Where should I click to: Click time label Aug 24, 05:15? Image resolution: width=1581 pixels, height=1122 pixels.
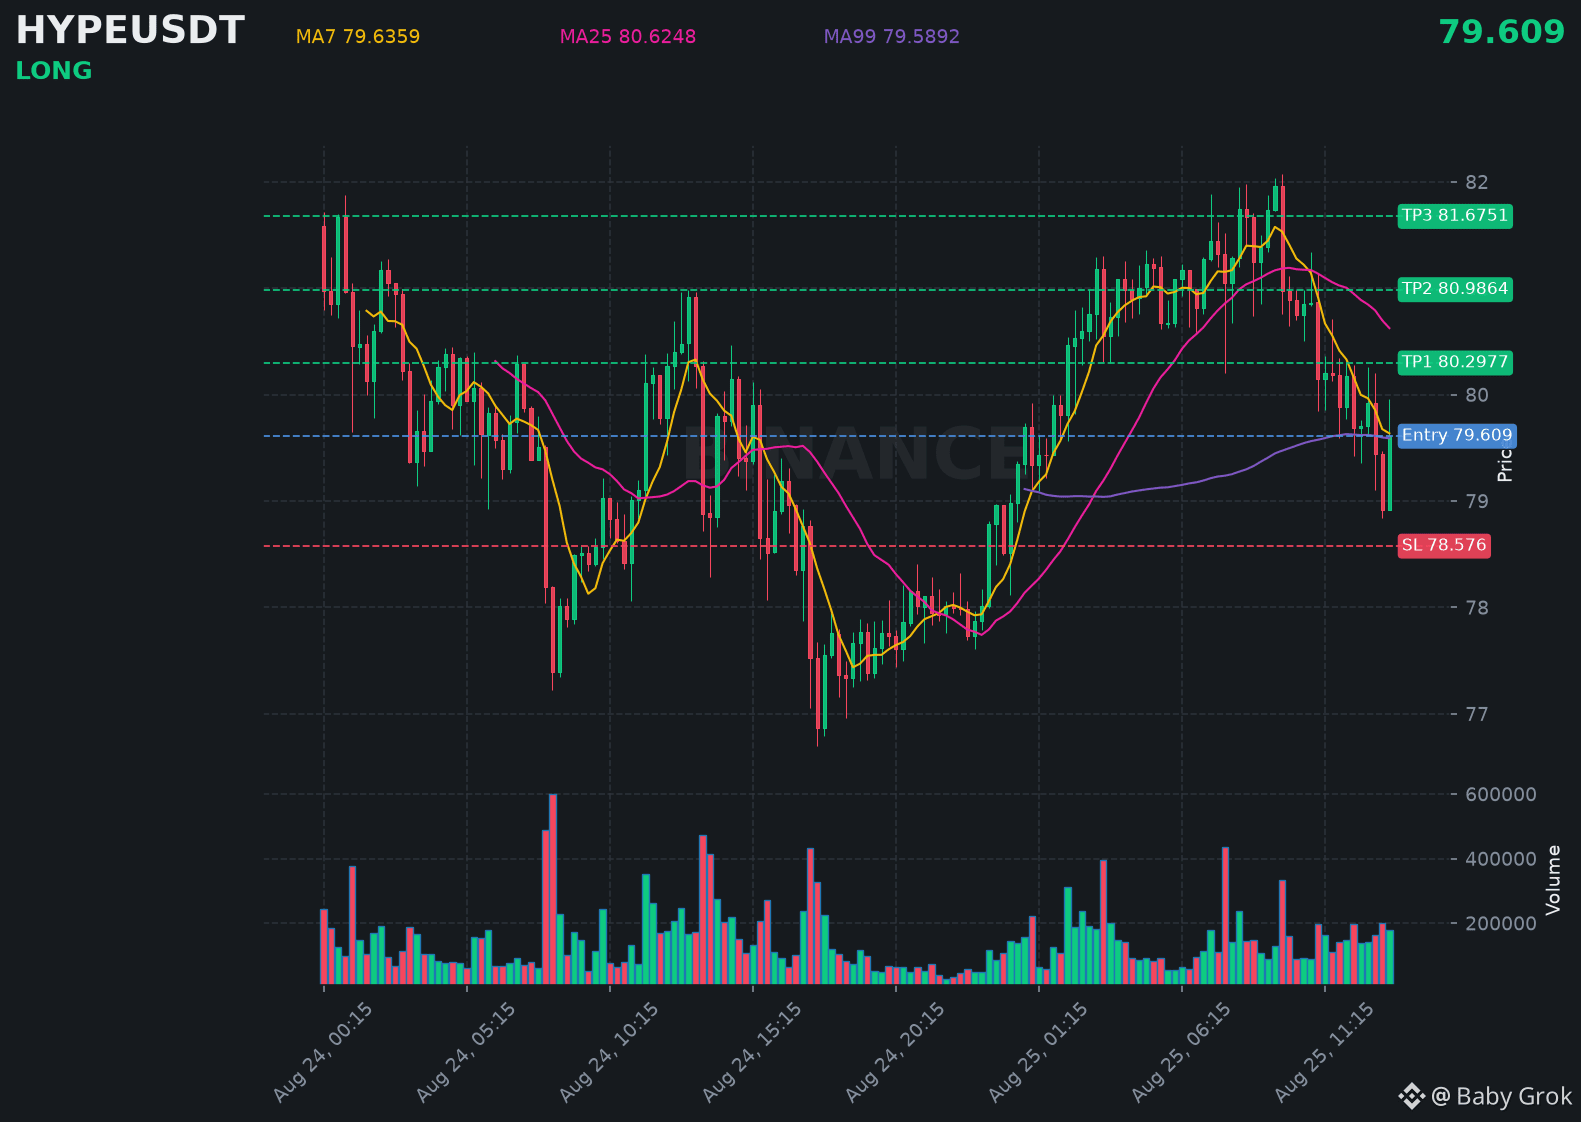(x=465, y=1053)
